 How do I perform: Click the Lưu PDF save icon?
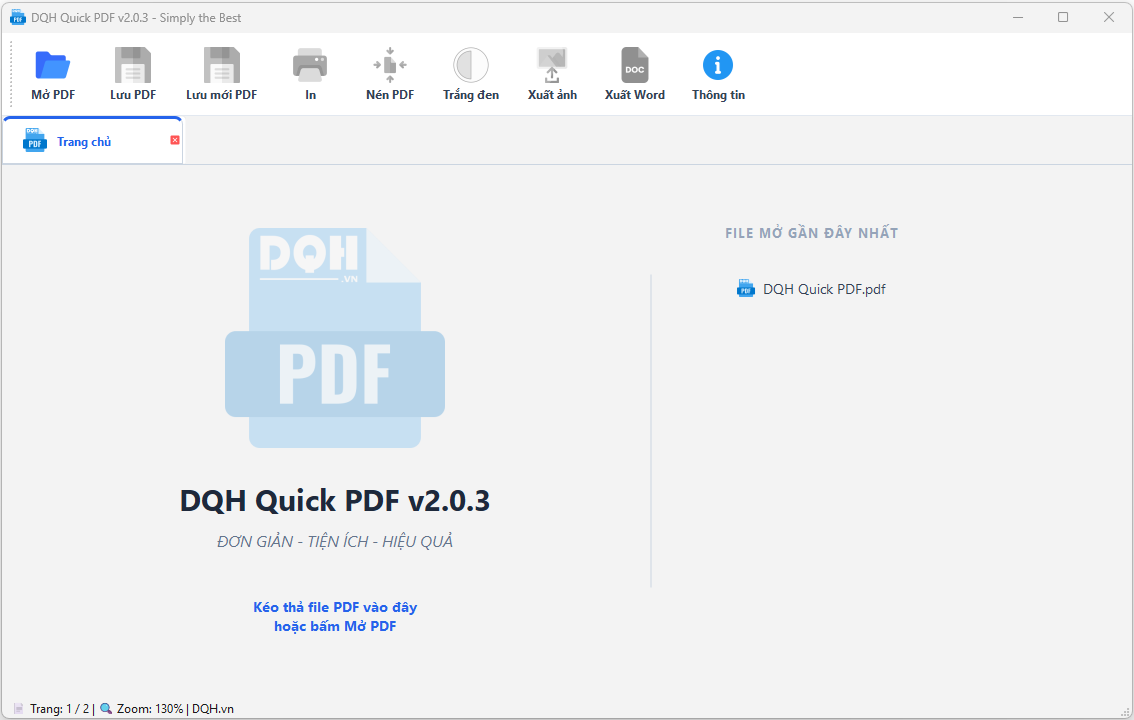132,66
